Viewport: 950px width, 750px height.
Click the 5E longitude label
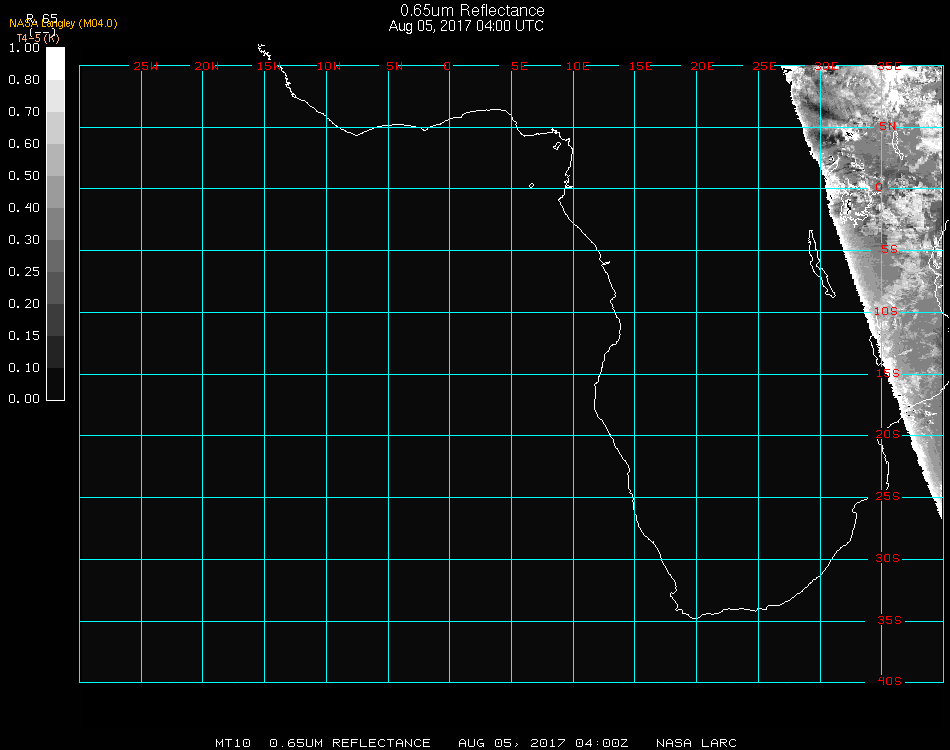click(x=519, y=66)
